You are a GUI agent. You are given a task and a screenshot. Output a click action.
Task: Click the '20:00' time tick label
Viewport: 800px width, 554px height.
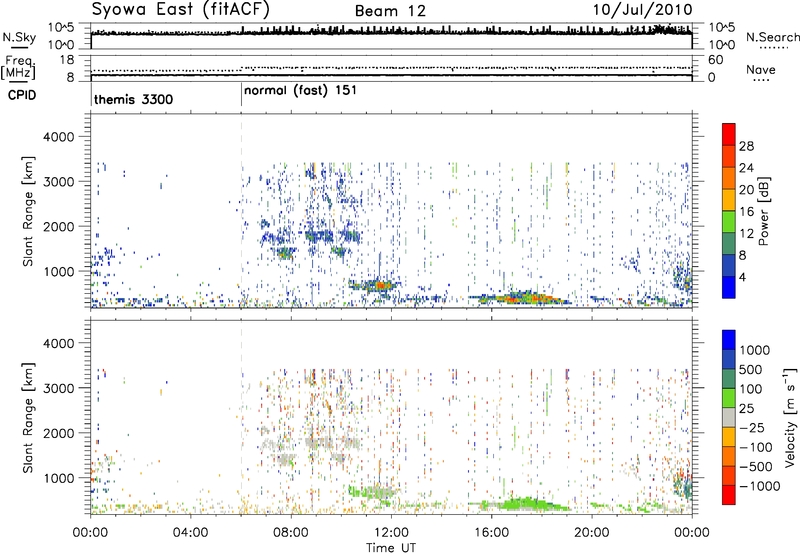point(592,533)
